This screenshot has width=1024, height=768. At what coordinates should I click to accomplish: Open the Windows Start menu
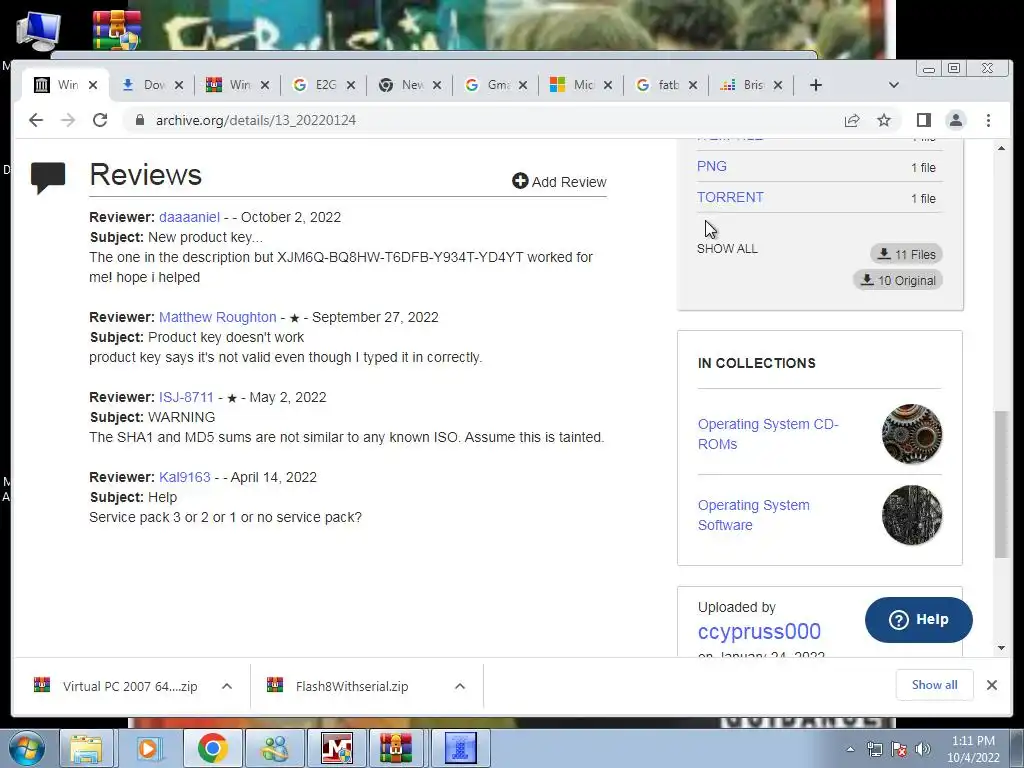pos(27,749)
